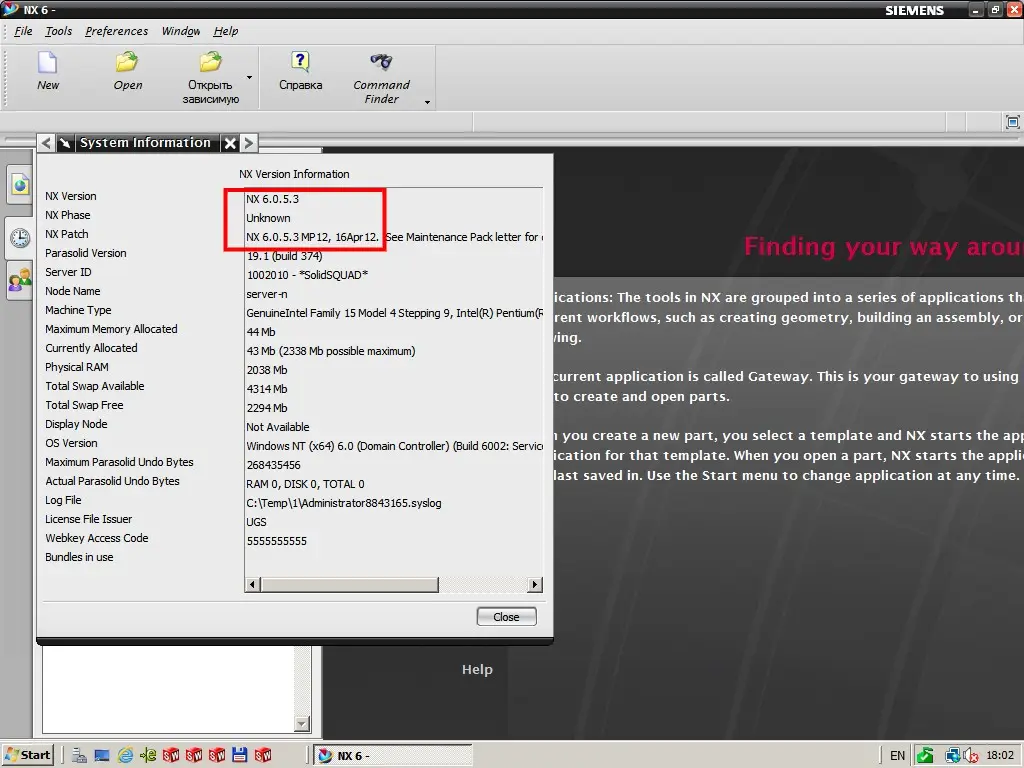This screenshot has height=768, width=1024.
Task: Launch Command Finder binoculars icon
Action: [x=381, y=62]
